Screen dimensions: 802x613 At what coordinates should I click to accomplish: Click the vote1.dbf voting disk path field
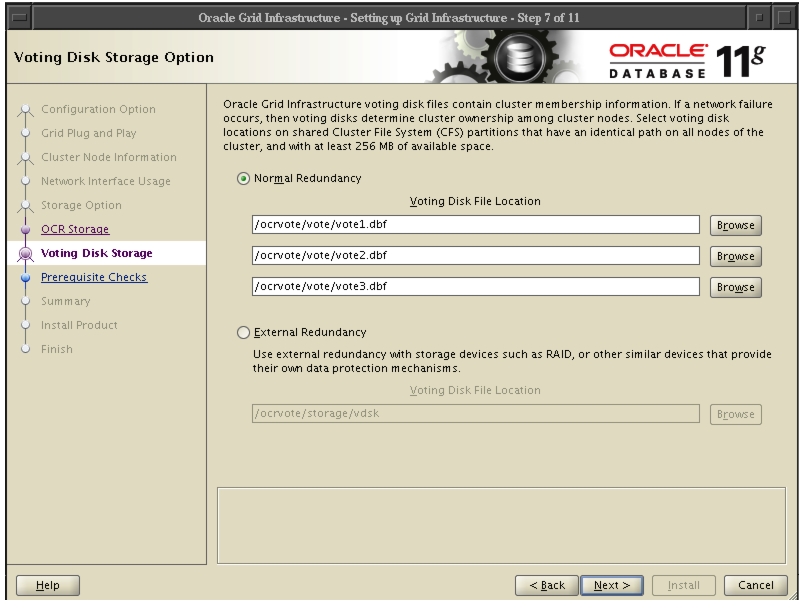(x=476, y=225)
